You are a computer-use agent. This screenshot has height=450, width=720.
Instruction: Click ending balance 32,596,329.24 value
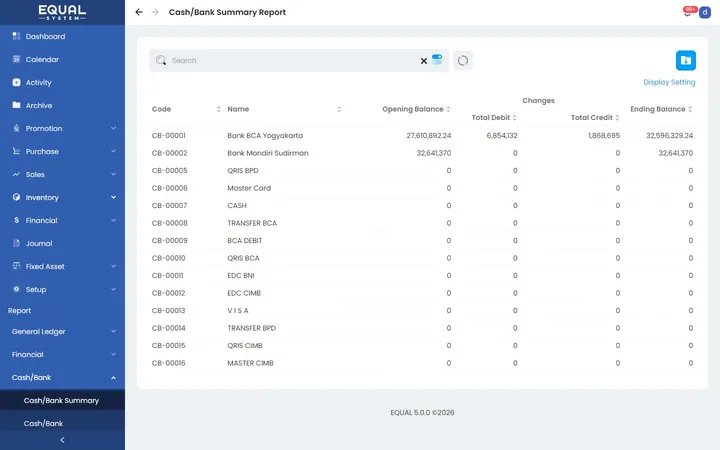point(669,135)
